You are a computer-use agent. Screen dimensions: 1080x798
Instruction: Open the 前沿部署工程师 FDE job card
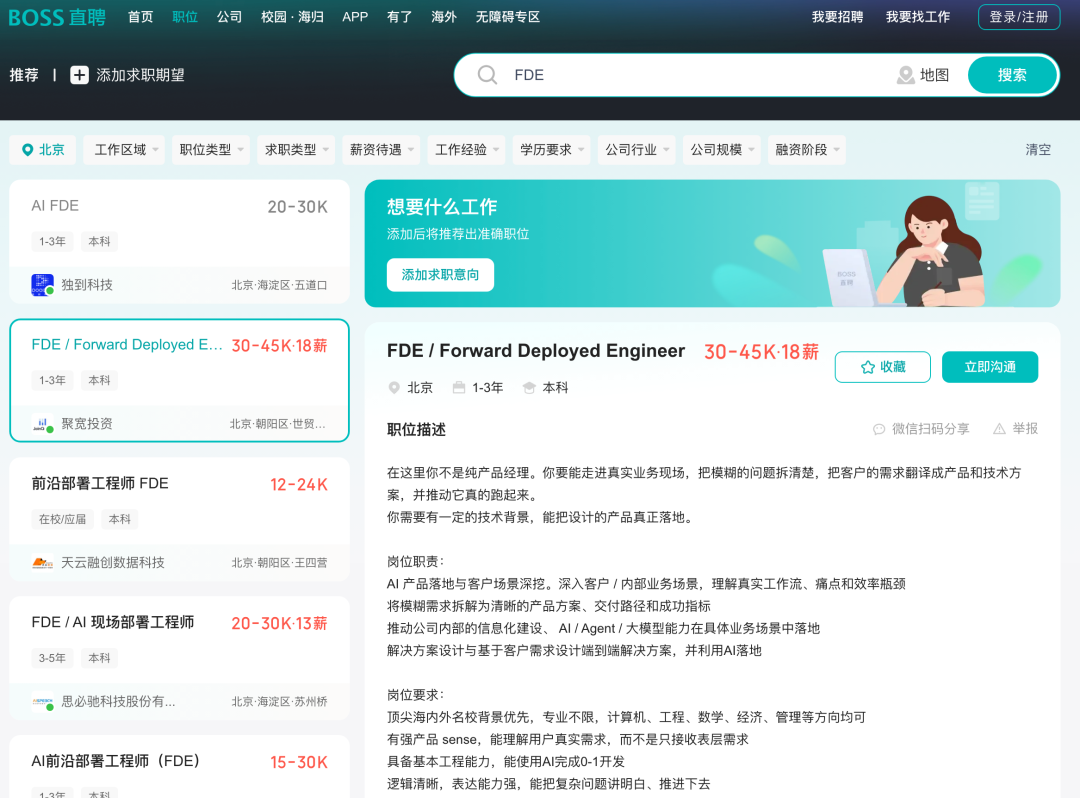179,518
